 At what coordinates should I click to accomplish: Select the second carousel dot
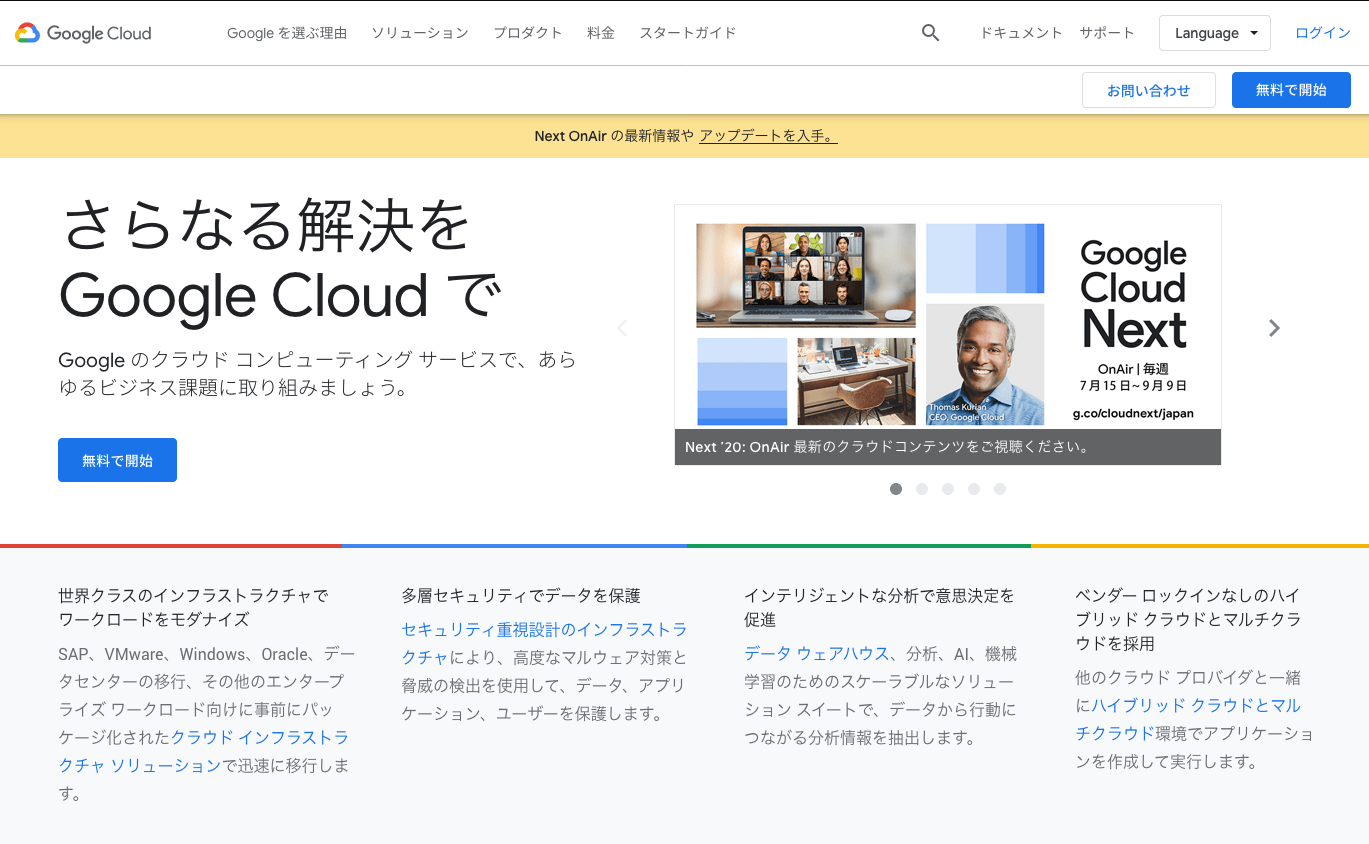(x=922, y=489)
